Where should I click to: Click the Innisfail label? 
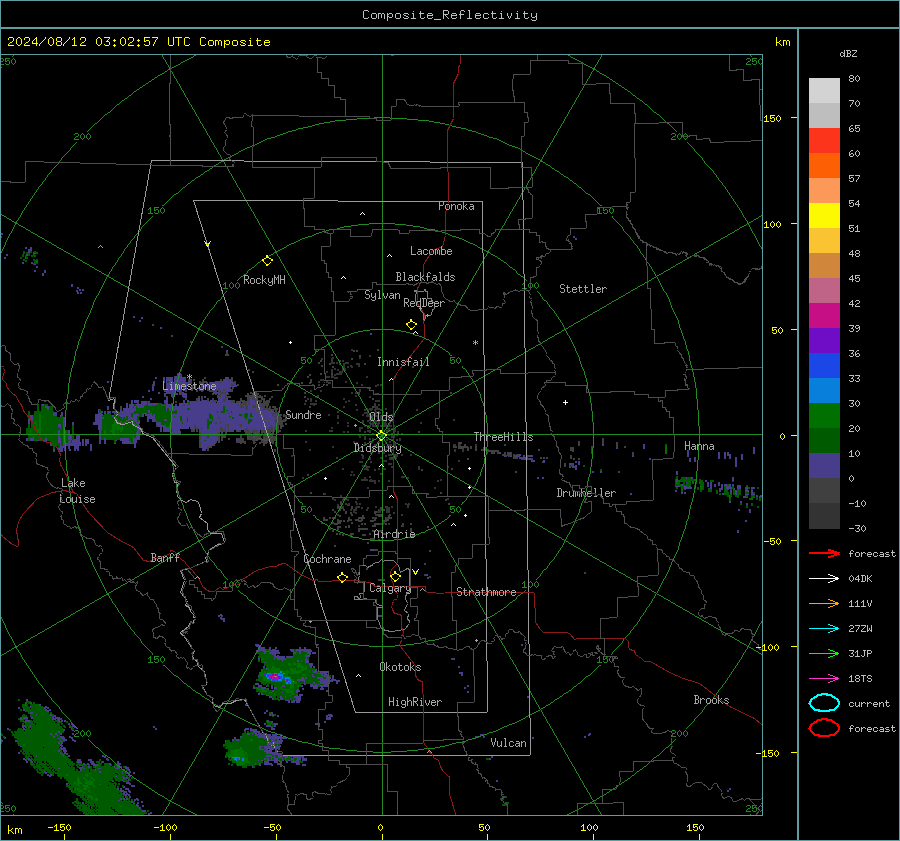pyautogui.click(x=403, y=362)
